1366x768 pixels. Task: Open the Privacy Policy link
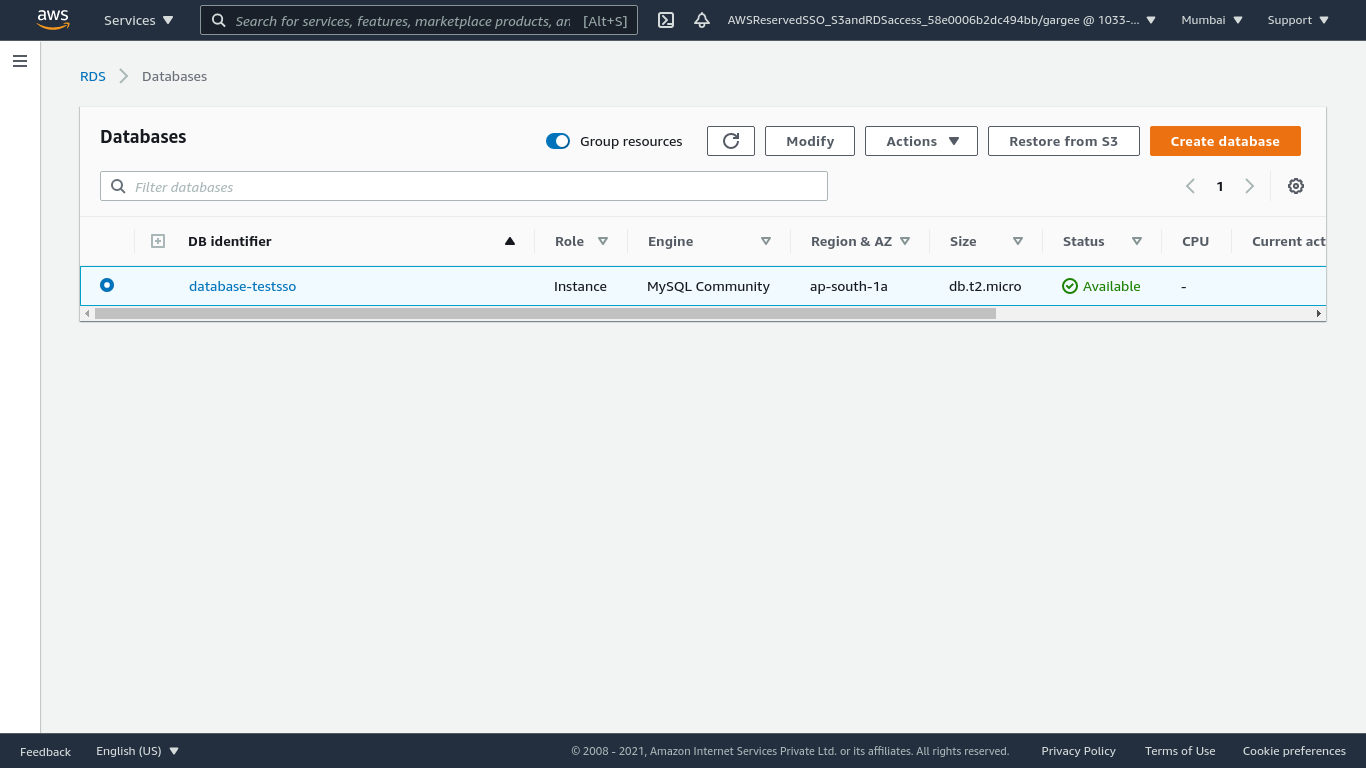(x=1078, y=751)
